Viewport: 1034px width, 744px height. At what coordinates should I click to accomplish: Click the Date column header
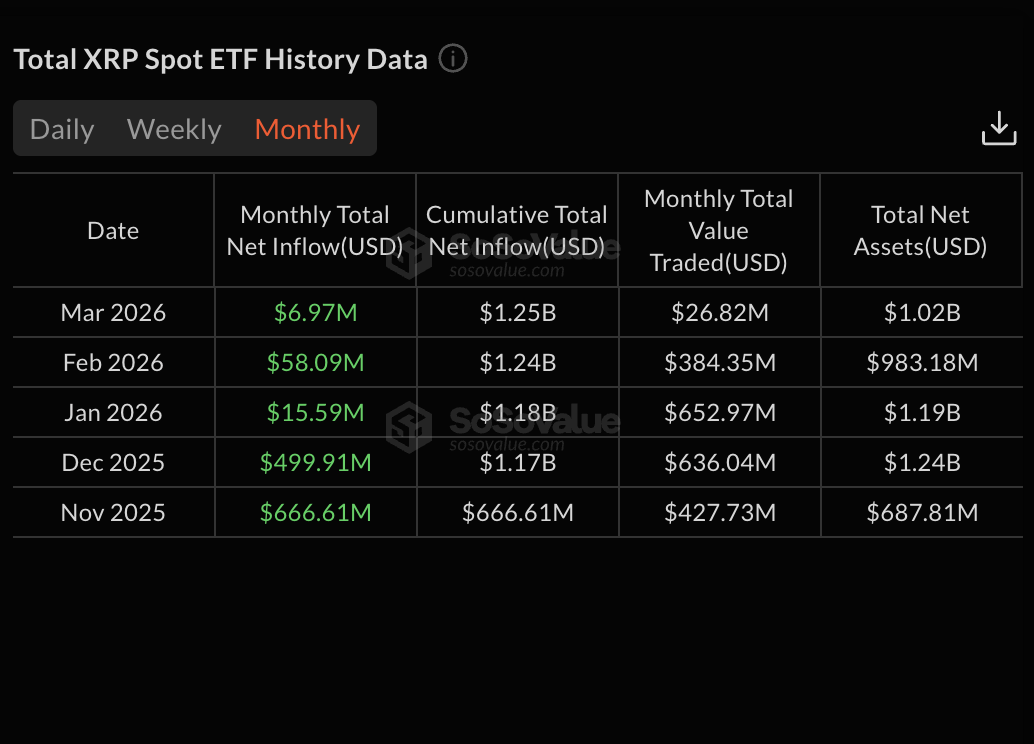pos(112,230)
